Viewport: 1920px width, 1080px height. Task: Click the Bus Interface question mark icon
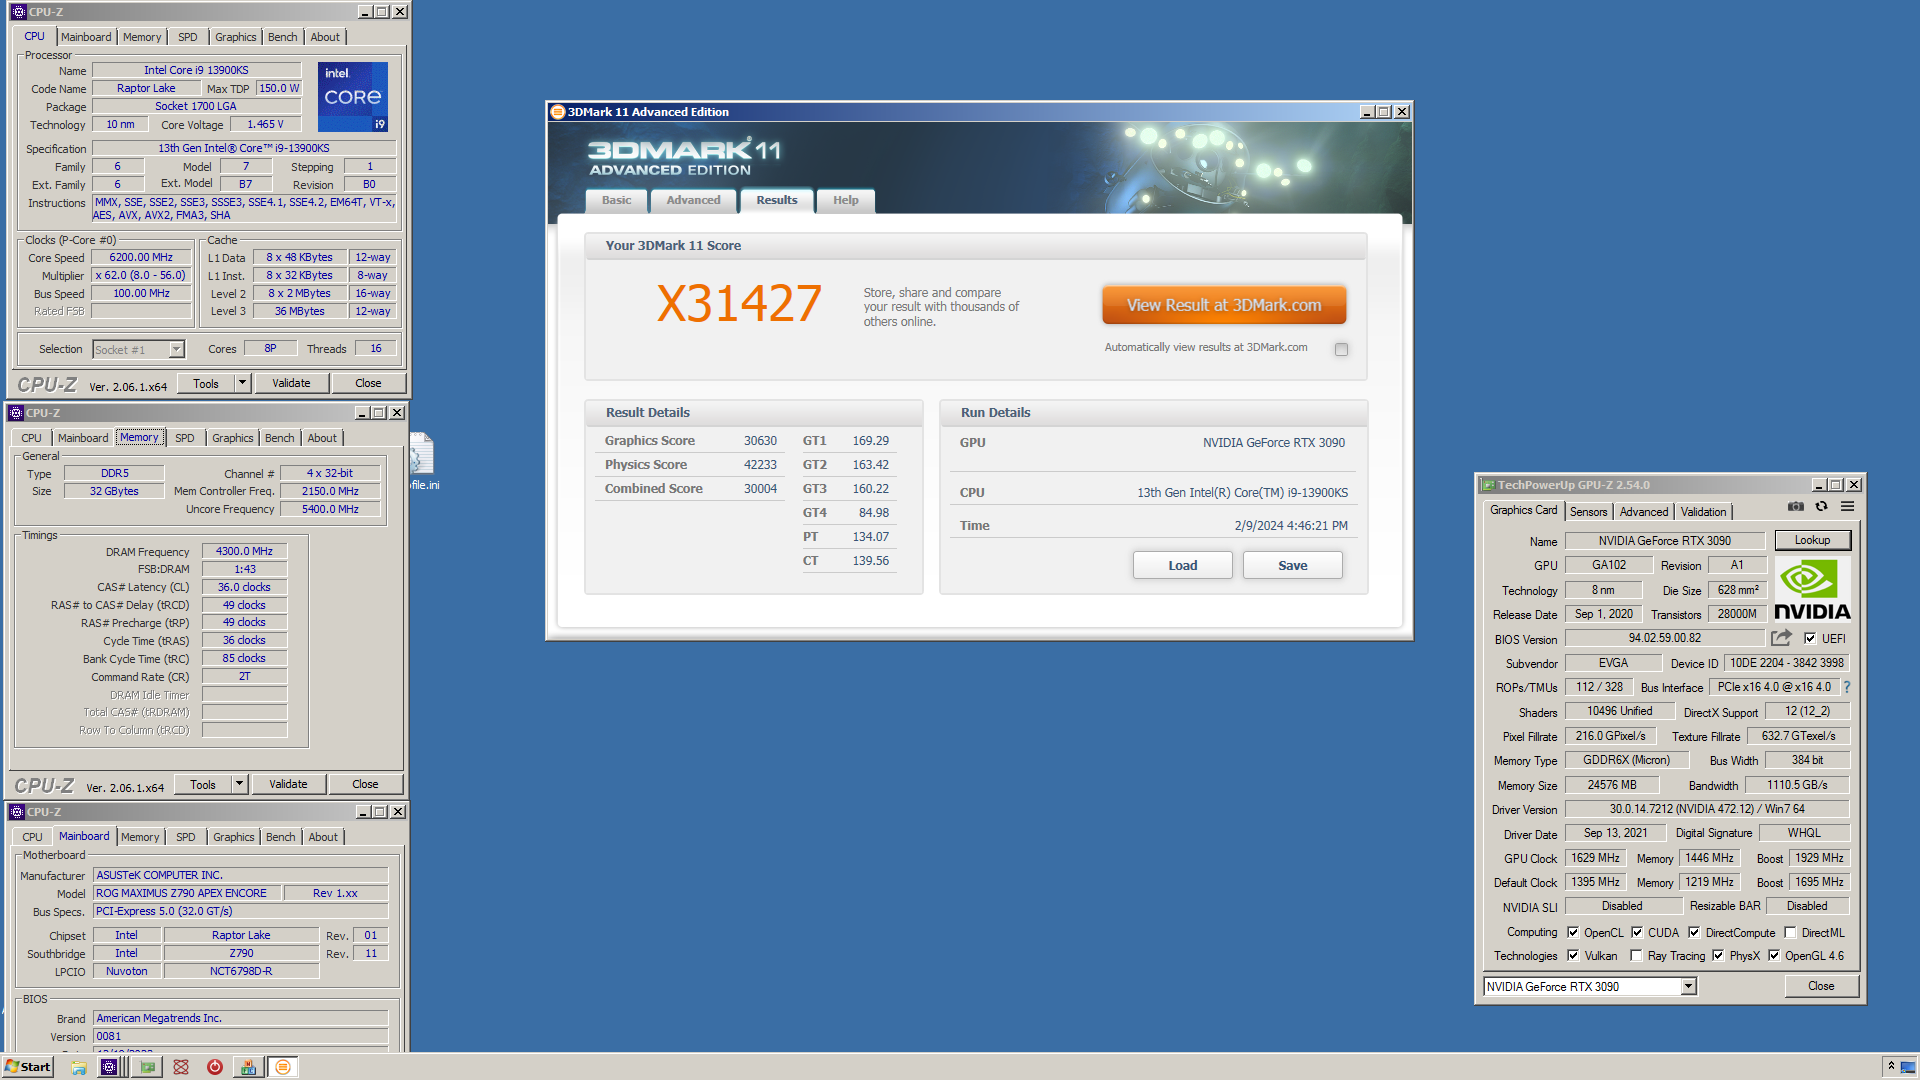(x=1847, y=687)
